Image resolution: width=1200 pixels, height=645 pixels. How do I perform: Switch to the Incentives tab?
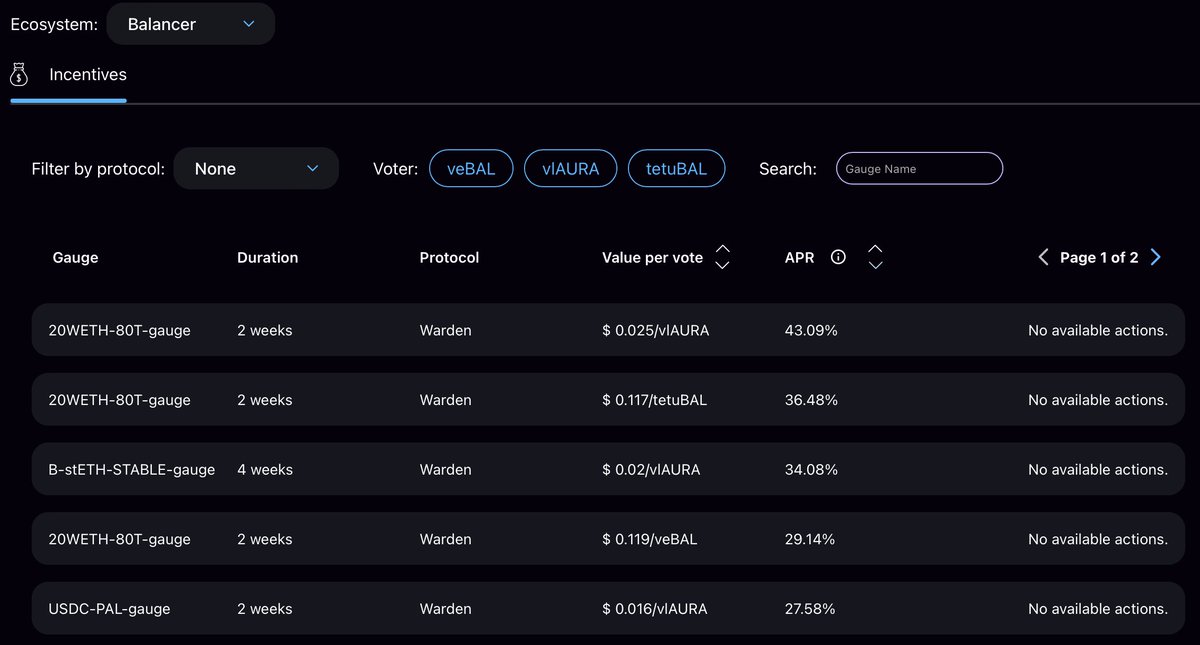point(87,74)
